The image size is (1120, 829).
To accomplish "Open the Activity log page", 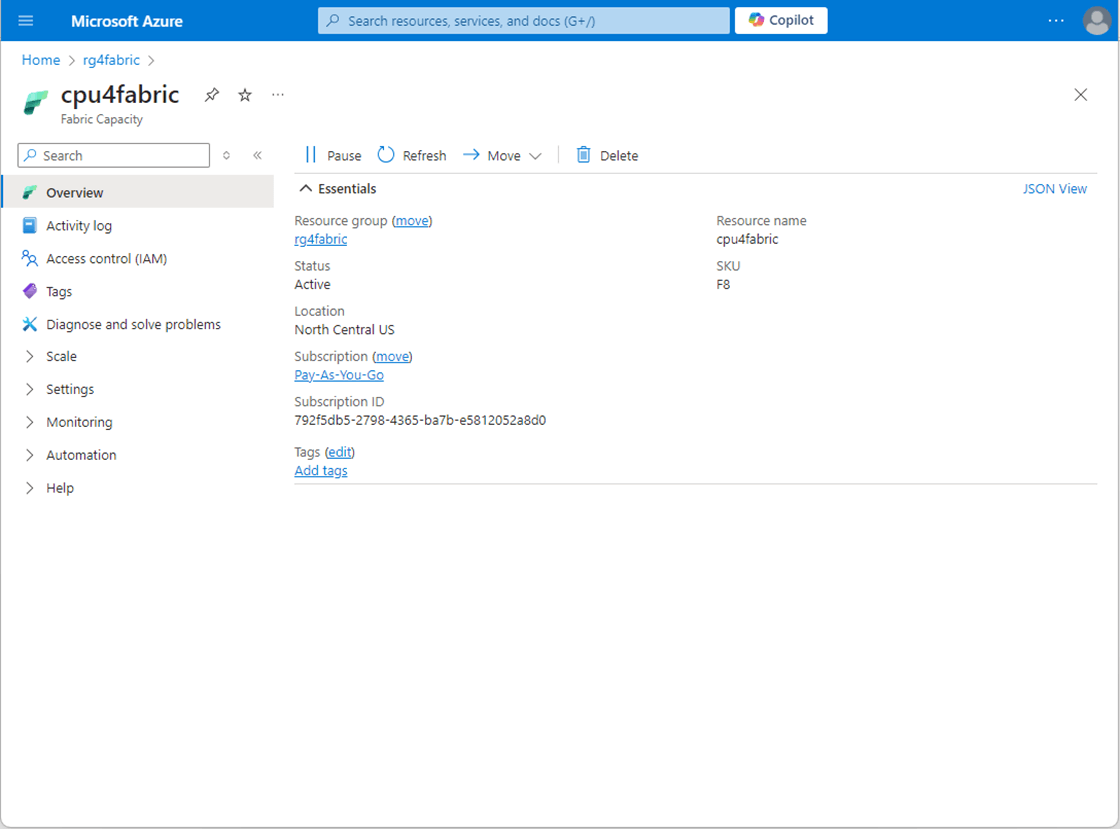I will [79, 226].
